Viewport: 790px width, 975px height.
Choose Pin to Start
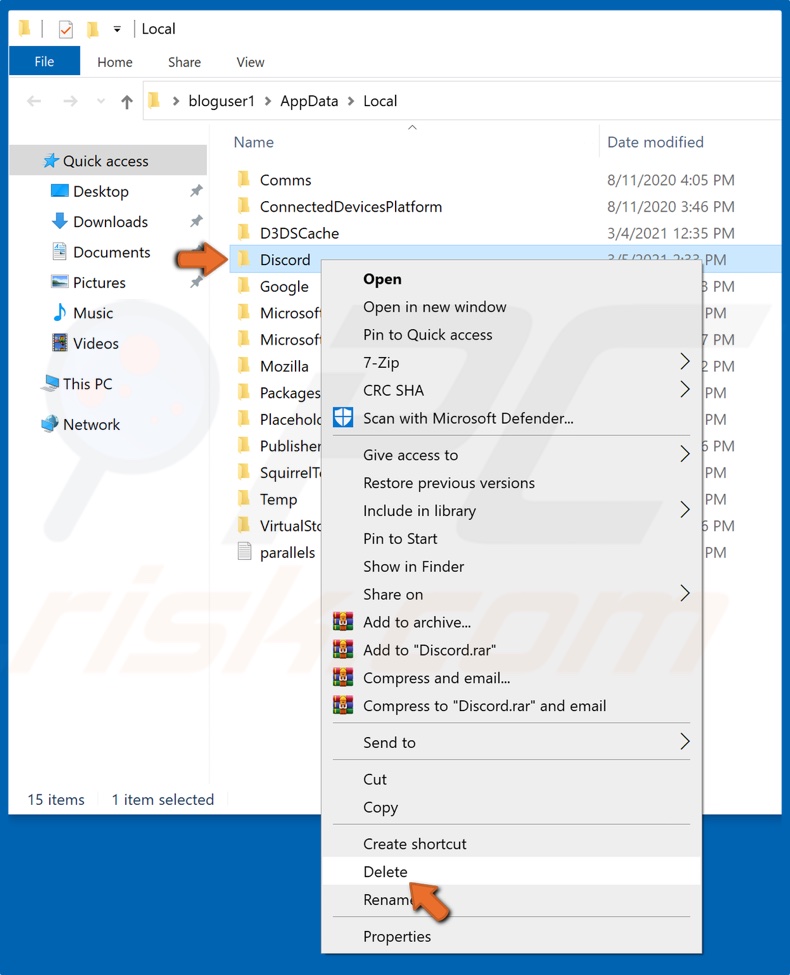pyautogui.click(x=511, y=538)
